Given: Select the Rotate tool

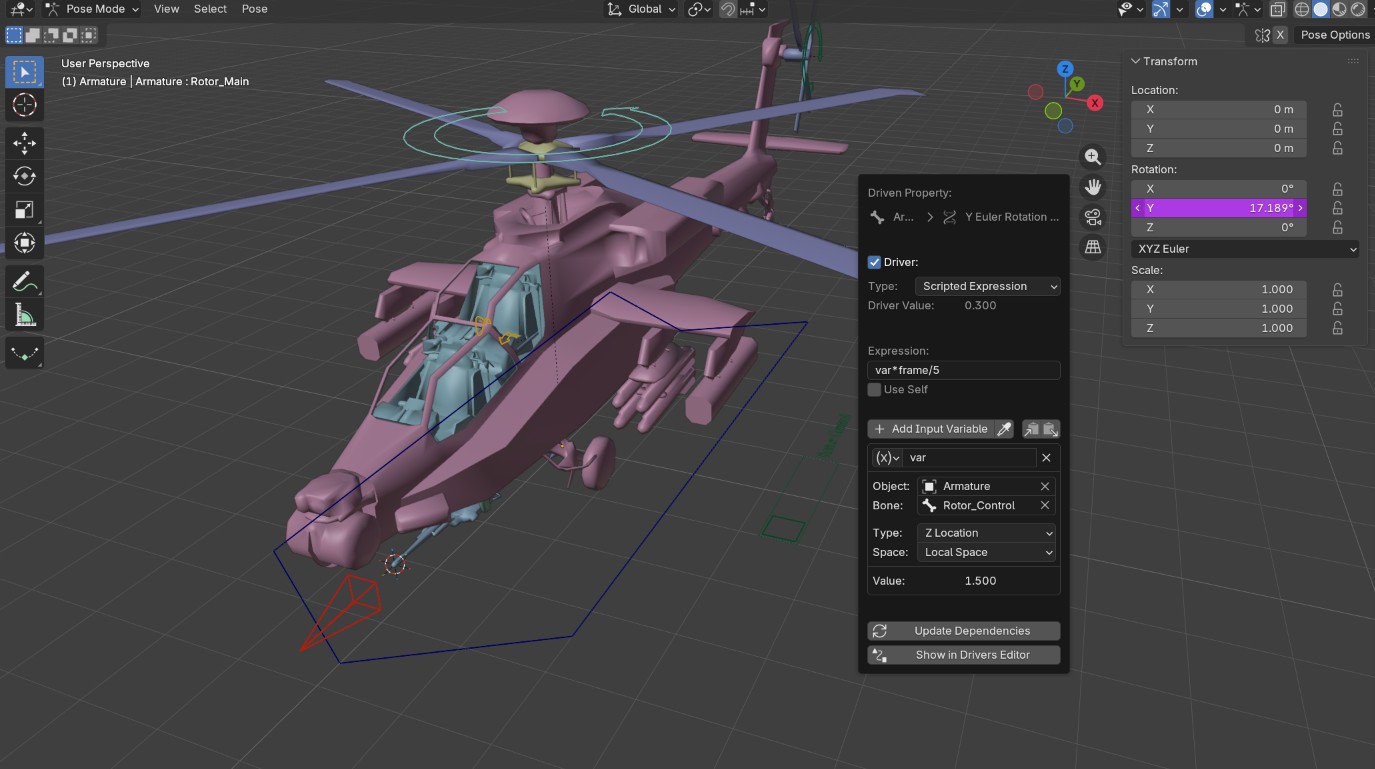Looking at the screenshot, I should pyautogui.click(x=24, y=176).
